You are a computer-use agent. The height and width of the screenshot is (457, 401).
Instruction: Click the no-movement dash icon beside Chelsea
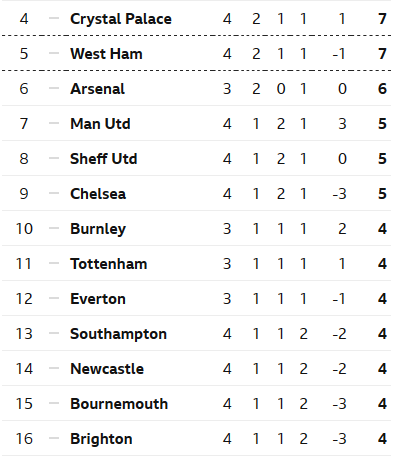point(54,193)
